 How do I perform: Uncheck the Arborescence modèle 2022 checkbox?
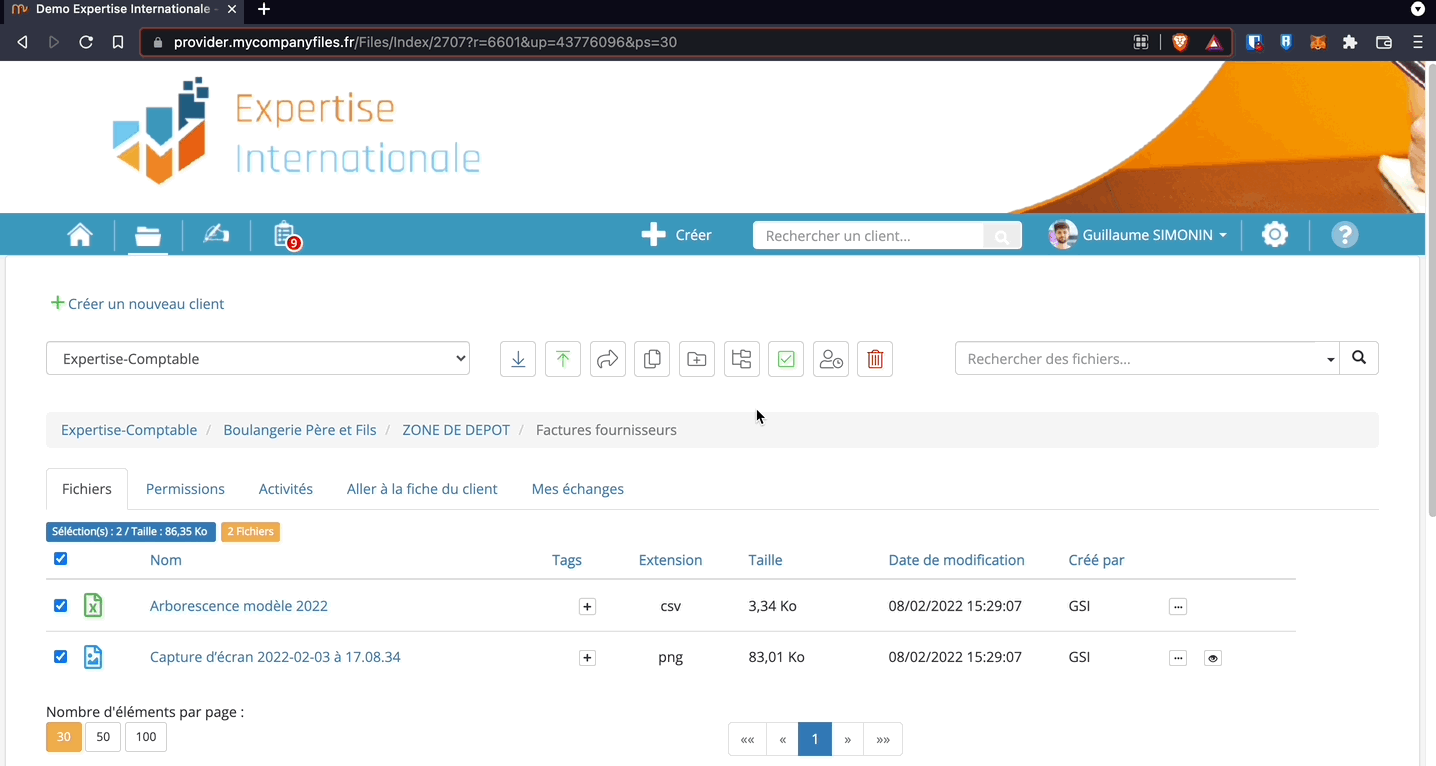[61, 606]
